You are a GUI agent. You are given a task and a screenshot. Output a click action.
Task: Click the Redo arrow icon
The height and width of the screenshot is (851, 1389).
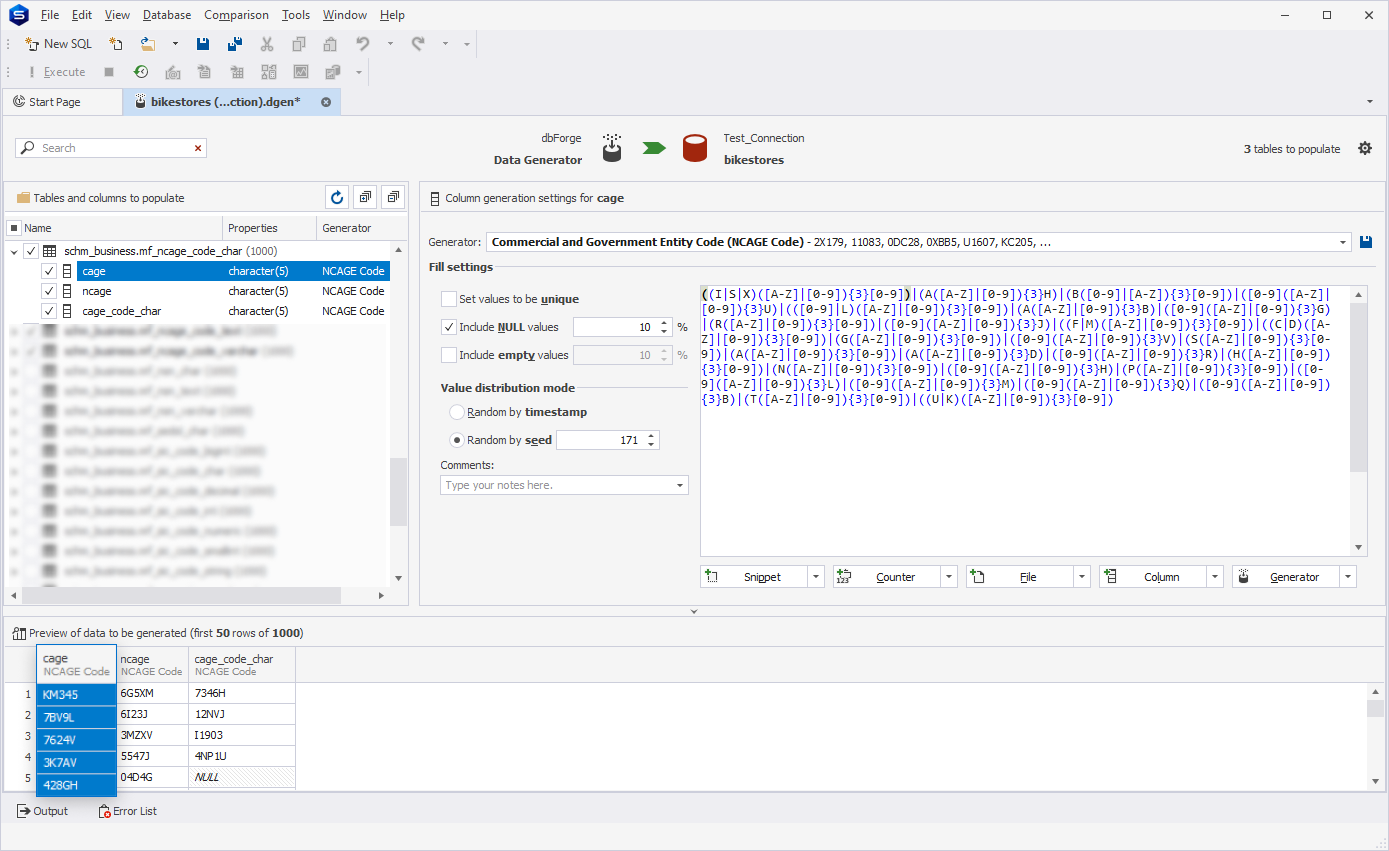(418, 44)
